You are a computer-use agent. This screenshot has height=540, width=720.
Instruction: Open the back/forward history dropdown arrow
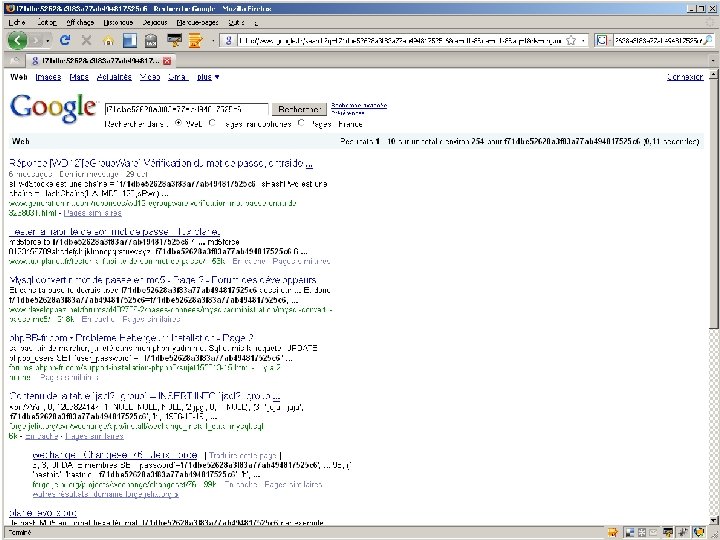click(48, 41)
